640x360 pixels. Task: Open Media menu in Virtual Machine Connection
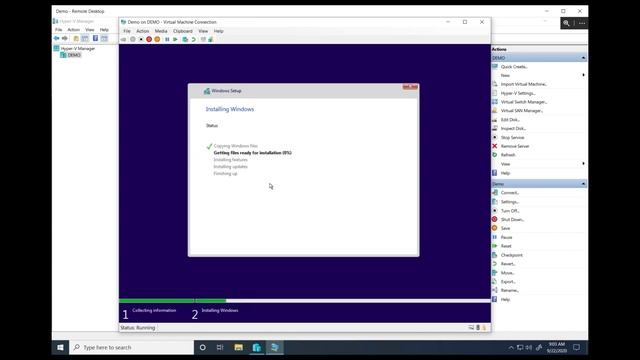tap(161, 31)
